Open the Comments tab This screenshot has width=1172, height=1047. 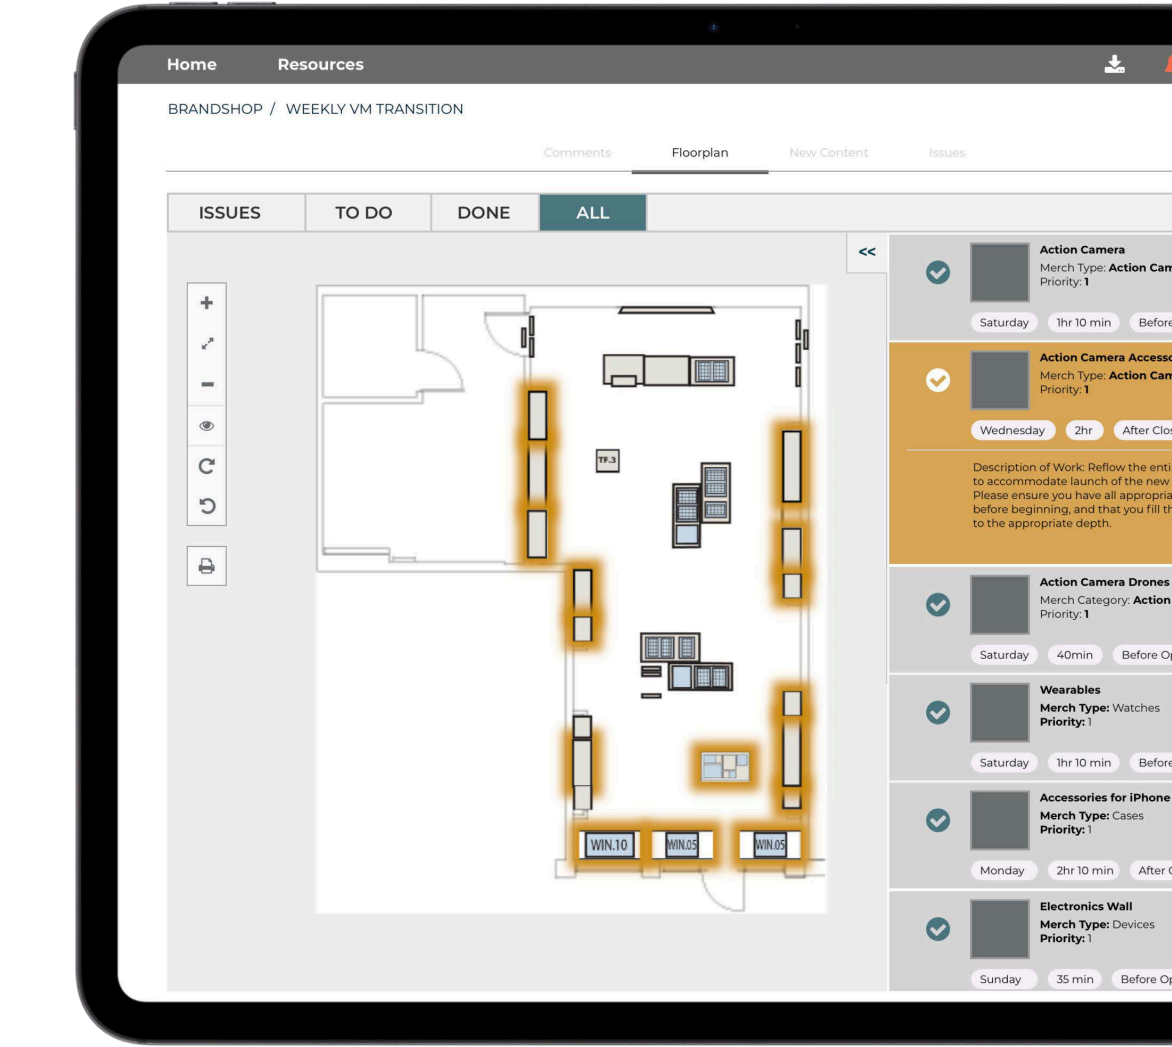(577, 153)
